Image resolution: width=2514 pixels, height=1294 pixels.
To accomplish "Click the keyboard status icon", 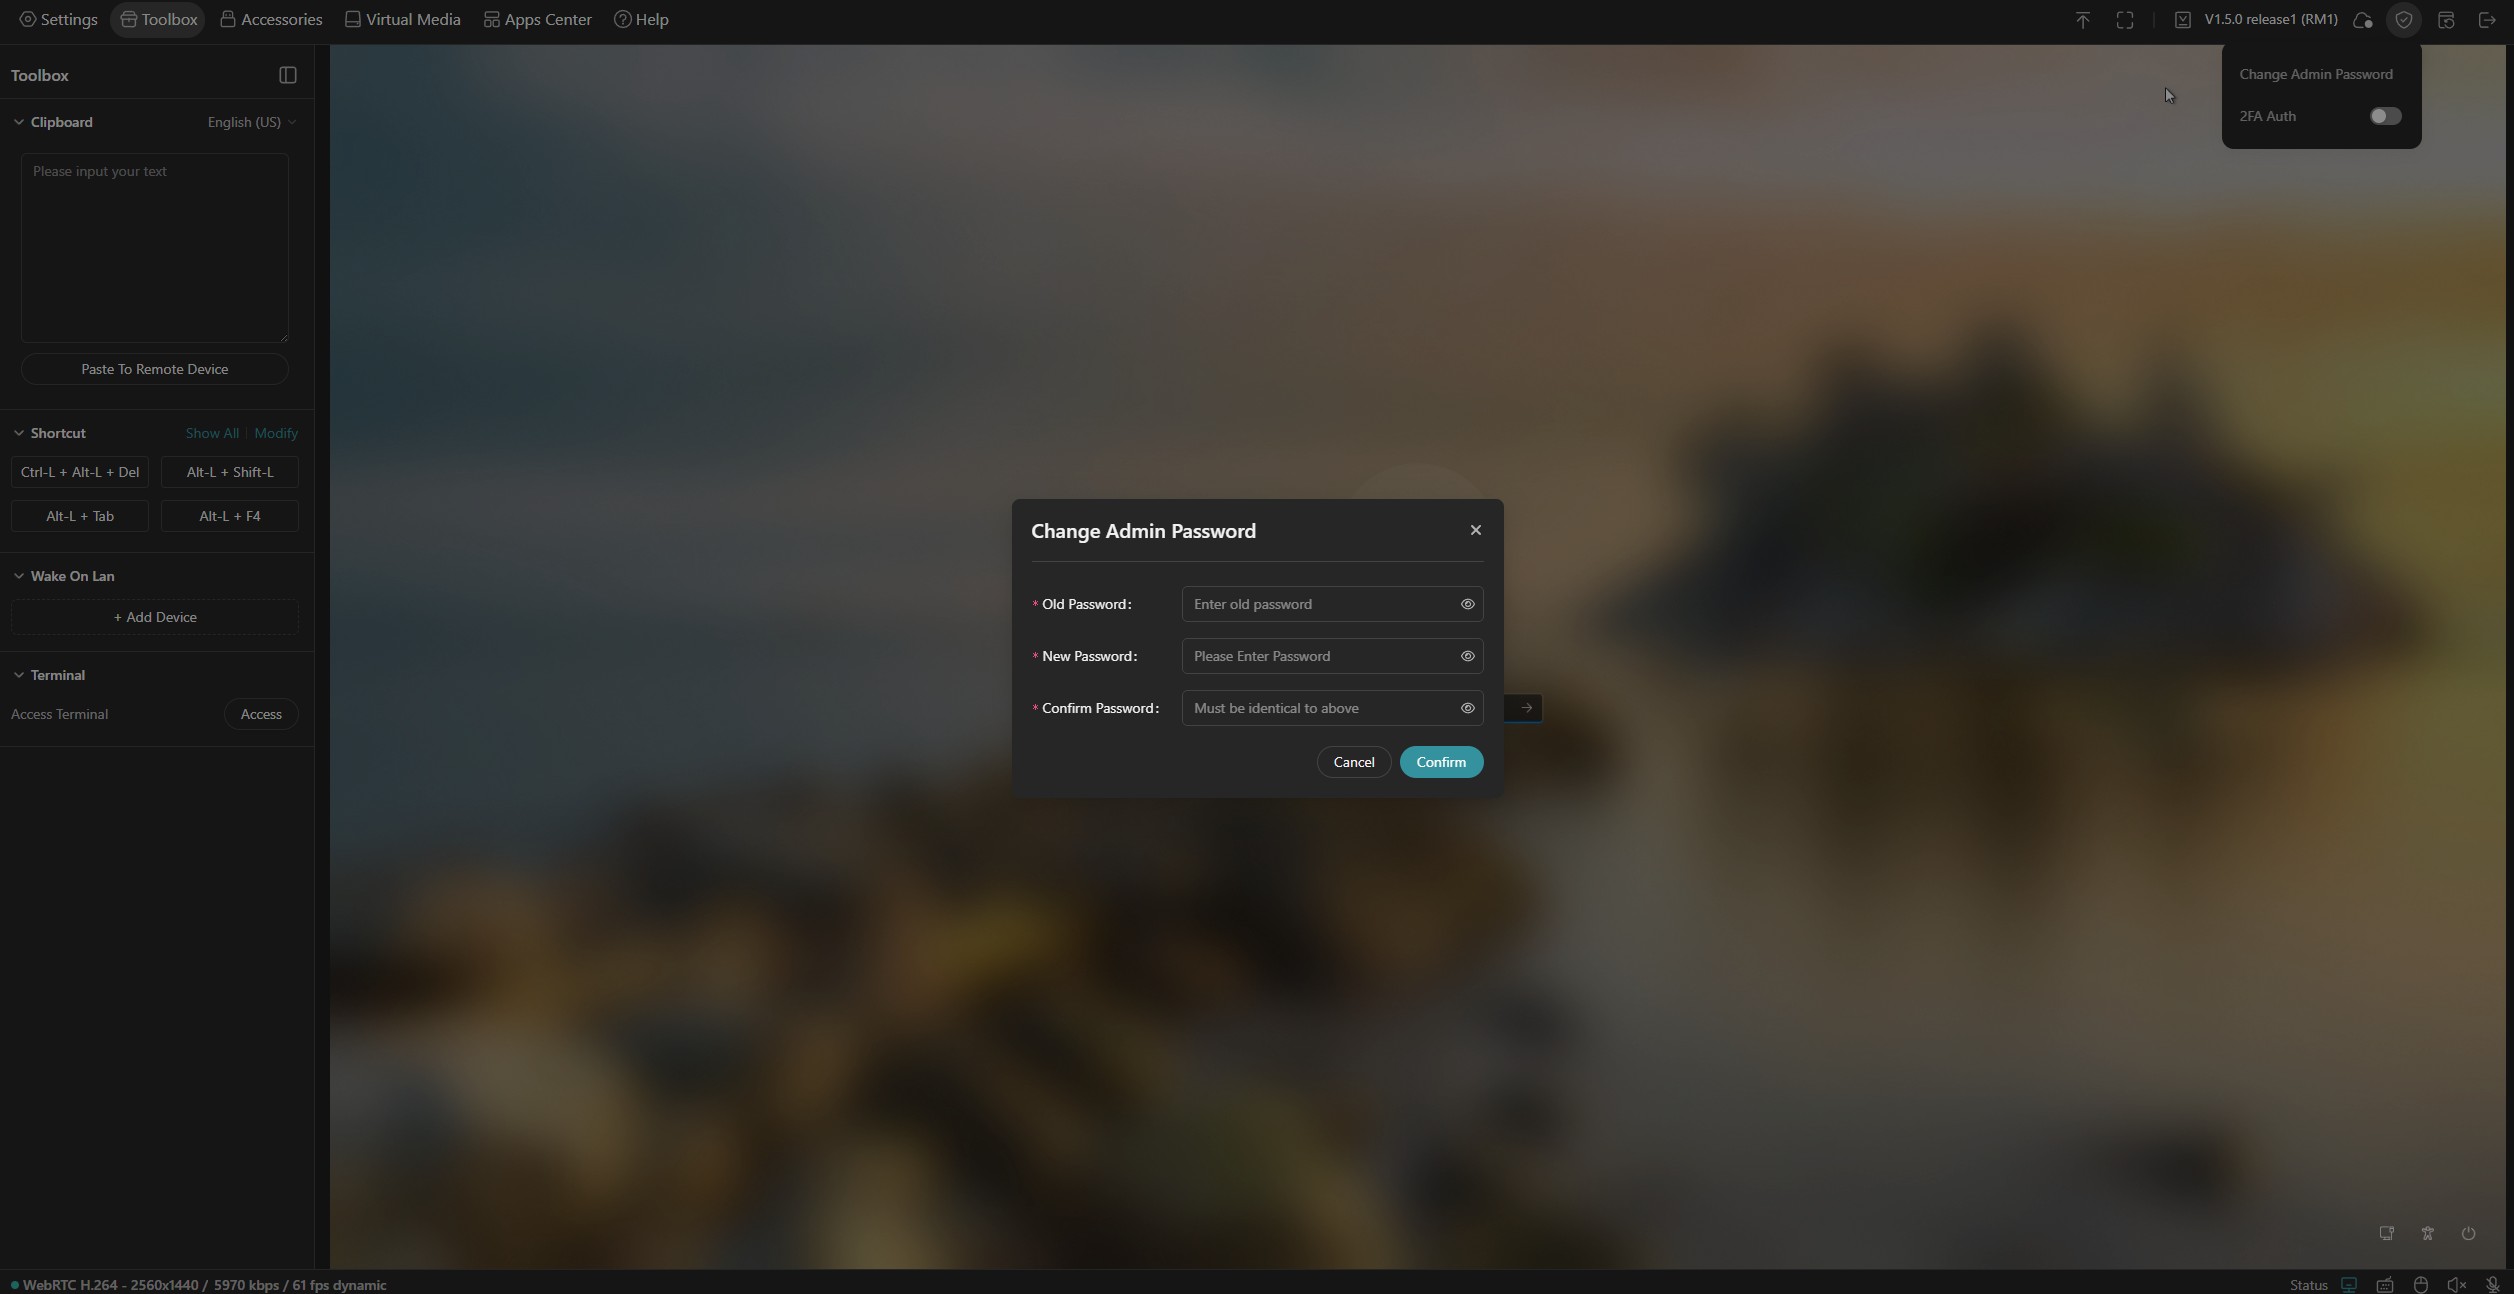I will (x=2385, y=1285).
